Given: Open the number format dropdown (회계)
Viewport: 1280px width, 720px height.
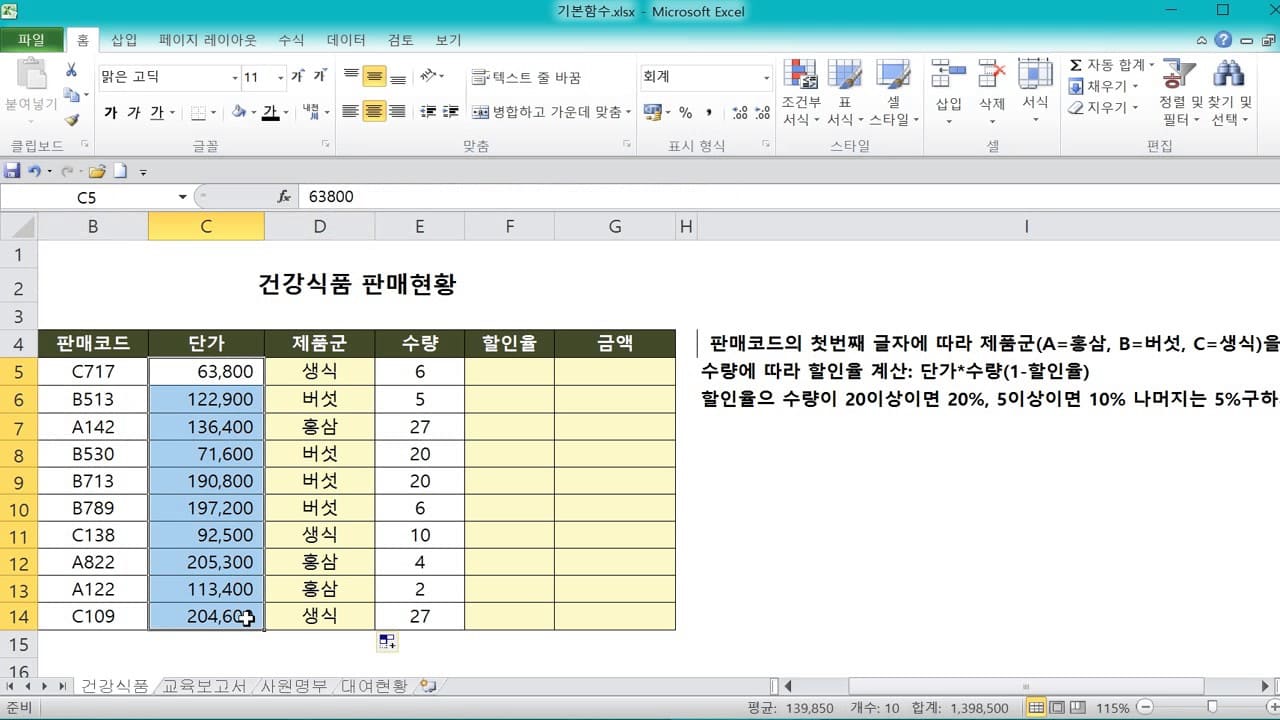Looking at the screenshot, I should click(x=766, y=77).
